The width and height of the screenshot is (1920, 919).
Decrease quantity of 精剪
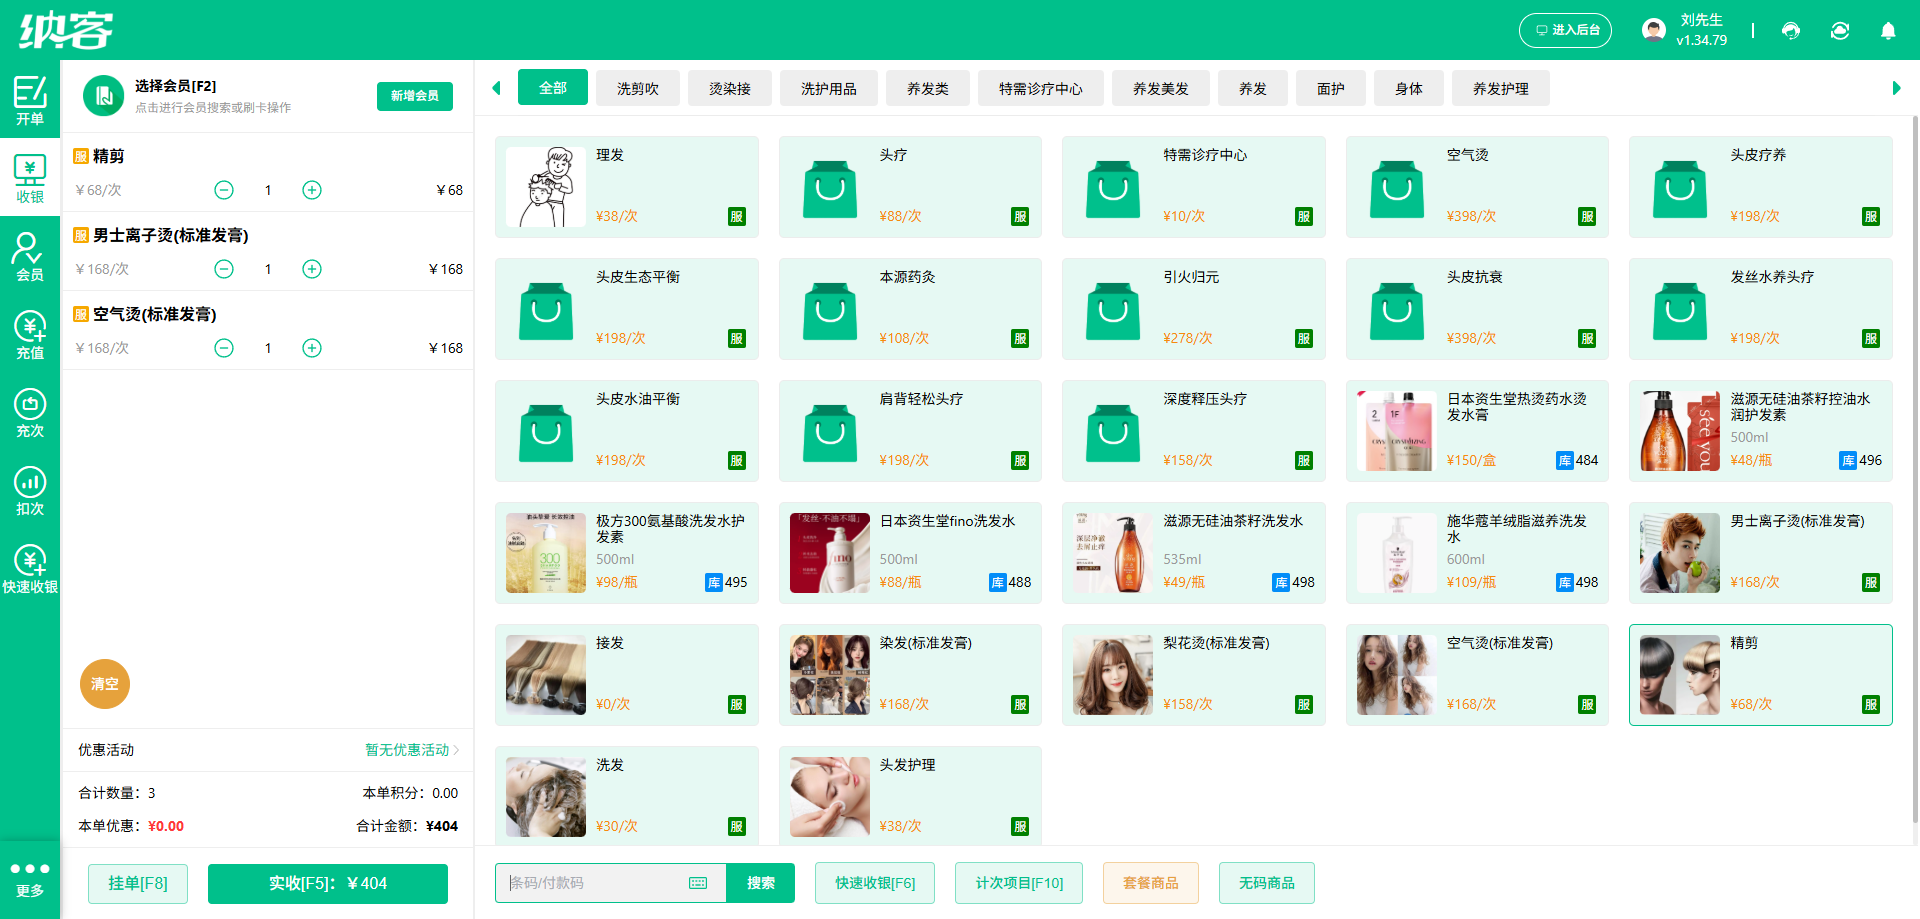pos(224,190)
